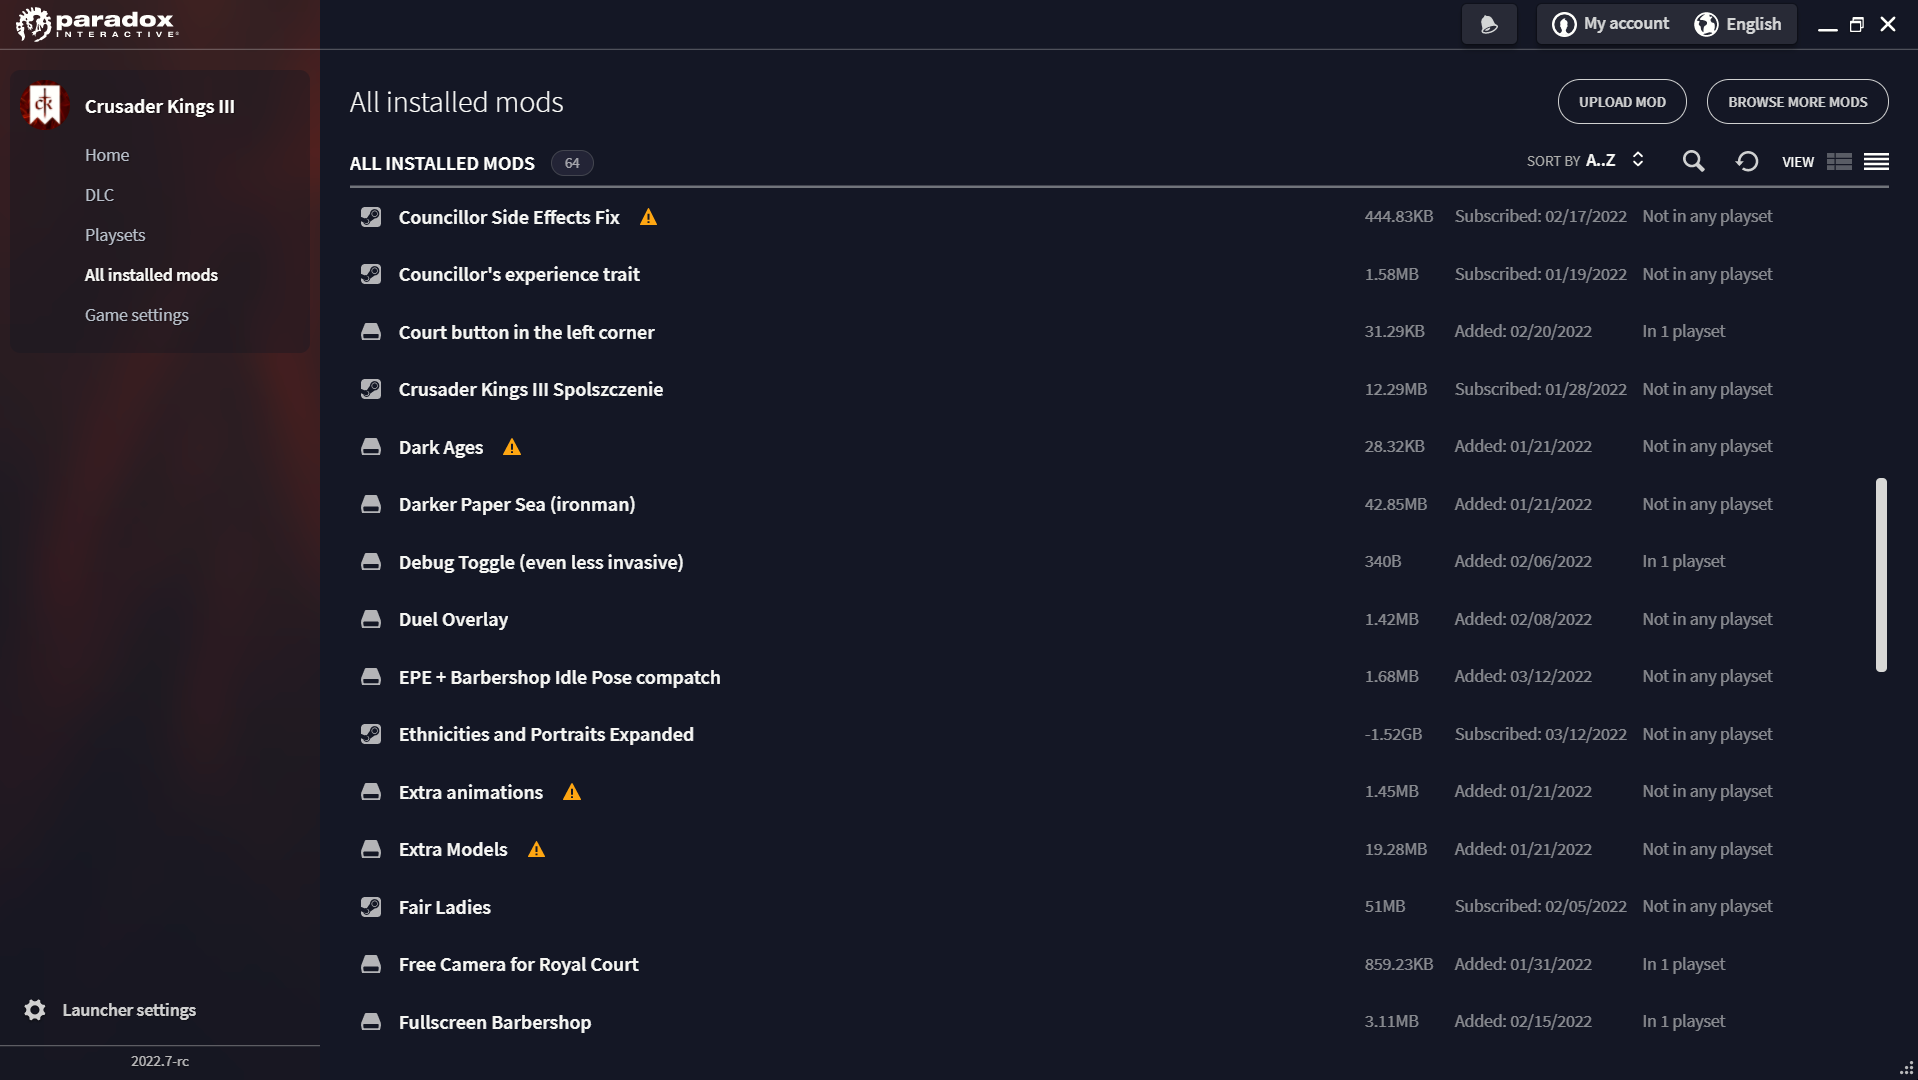Open the Playsets page
Viewport: 1918px width, 1080px height.
[x=115, y=235]
